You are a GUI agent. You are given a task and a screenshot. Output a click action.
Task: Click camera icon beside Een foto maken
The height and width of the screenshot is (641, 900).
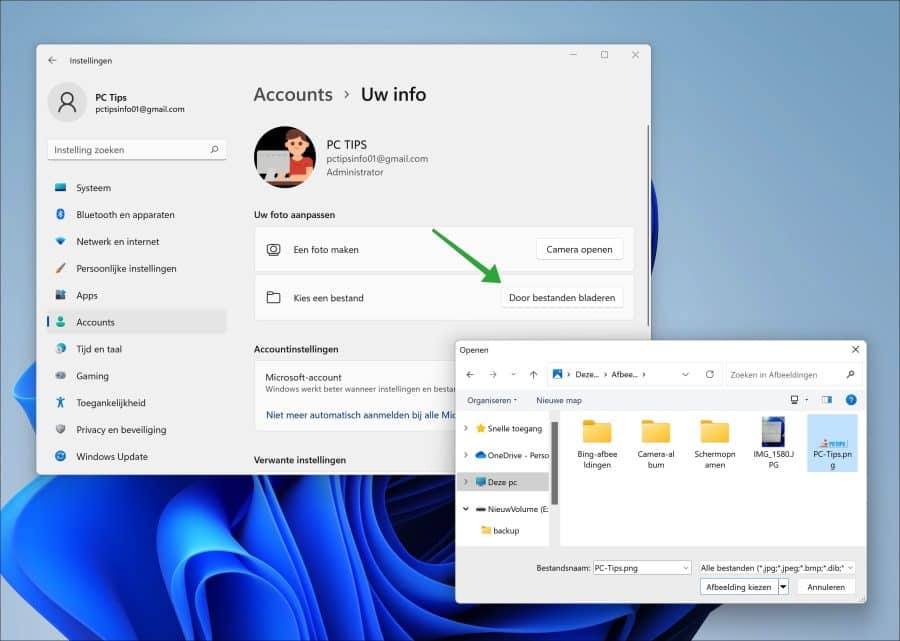273,250
